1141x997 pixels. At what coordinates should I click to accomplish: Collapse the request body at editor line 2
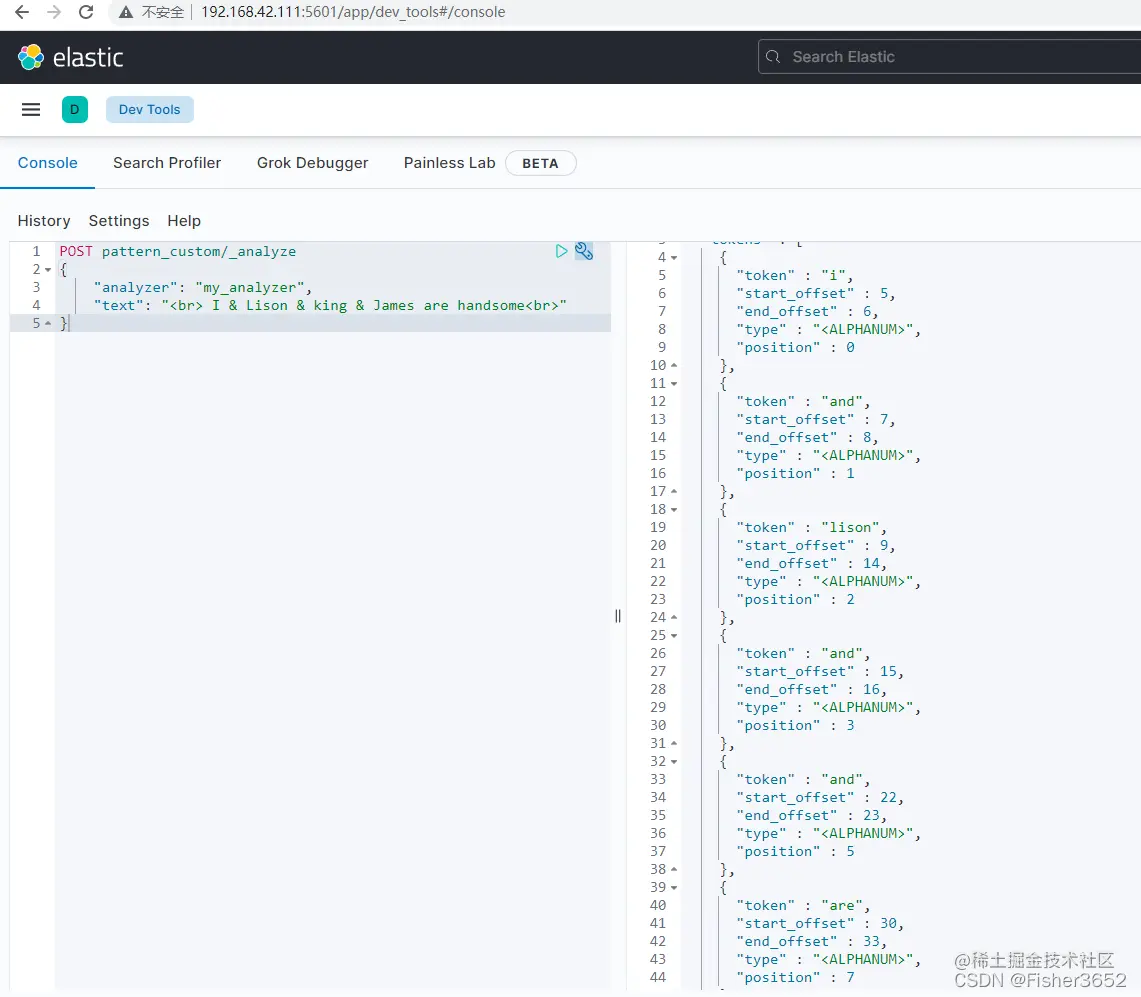(x=48, y=270)
